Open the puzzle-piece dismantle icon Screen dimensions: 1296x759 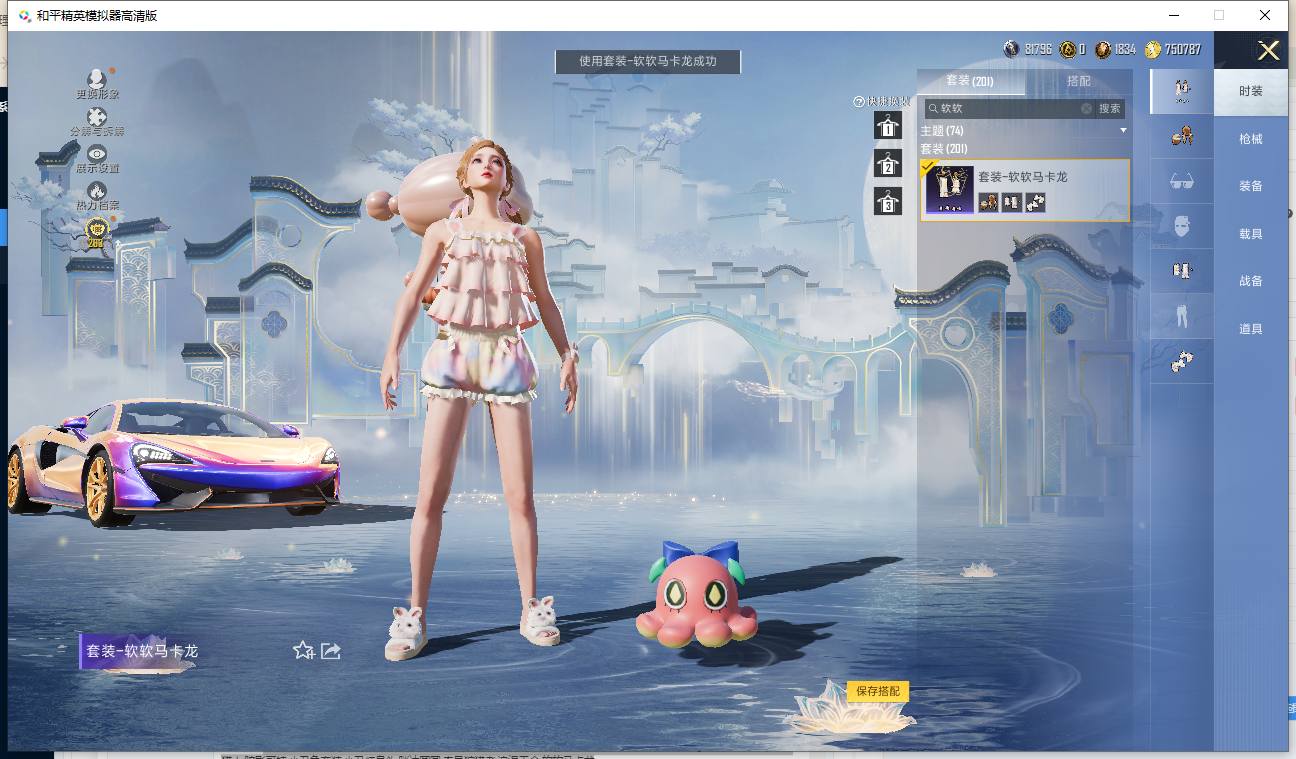(97, 117)
